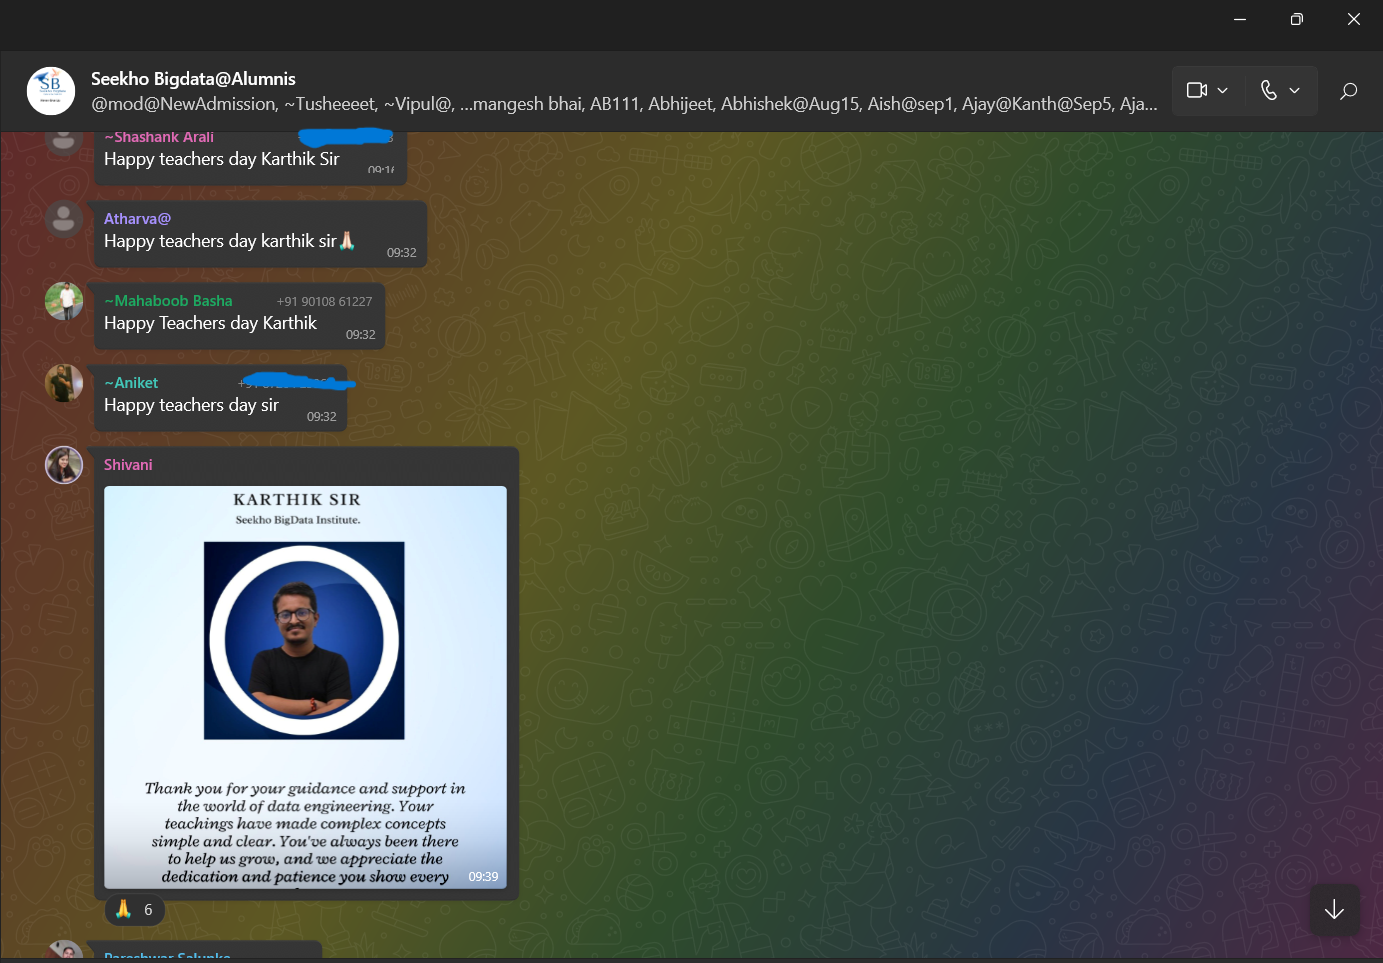Click phone number +91 90108 61227

324,302
